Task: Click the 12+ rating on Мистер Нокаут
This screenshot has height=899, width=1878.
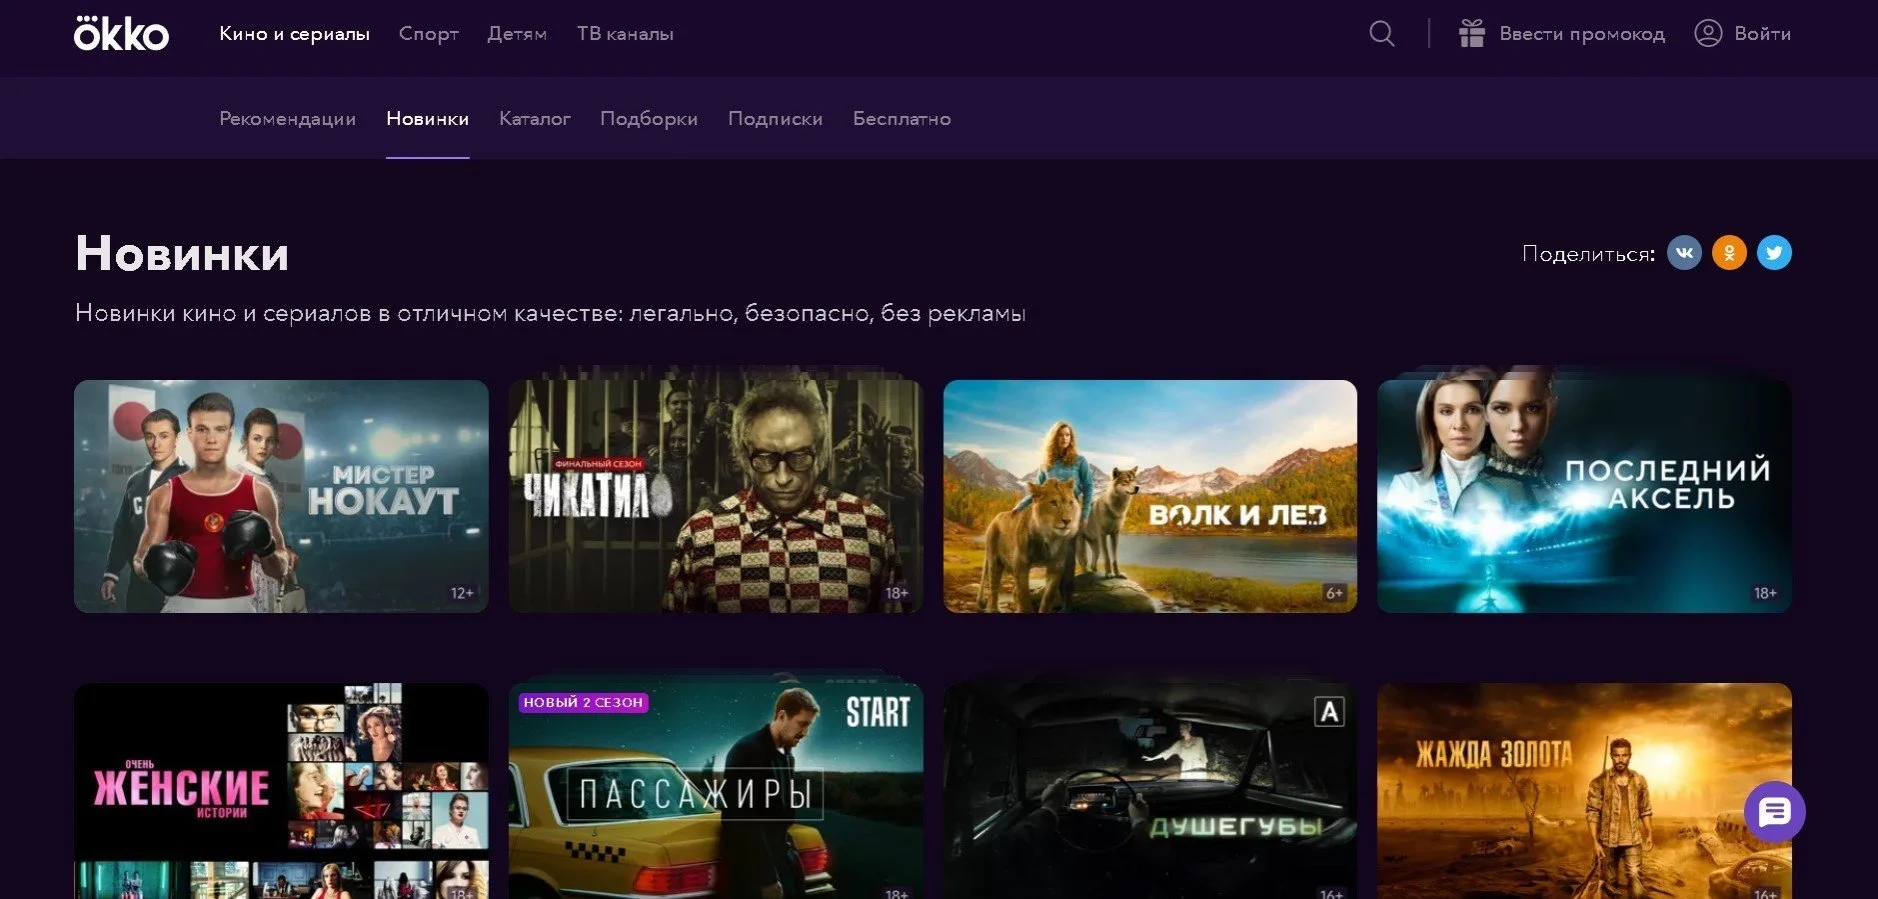Action: pyautogui.click(x=462, y=593)
